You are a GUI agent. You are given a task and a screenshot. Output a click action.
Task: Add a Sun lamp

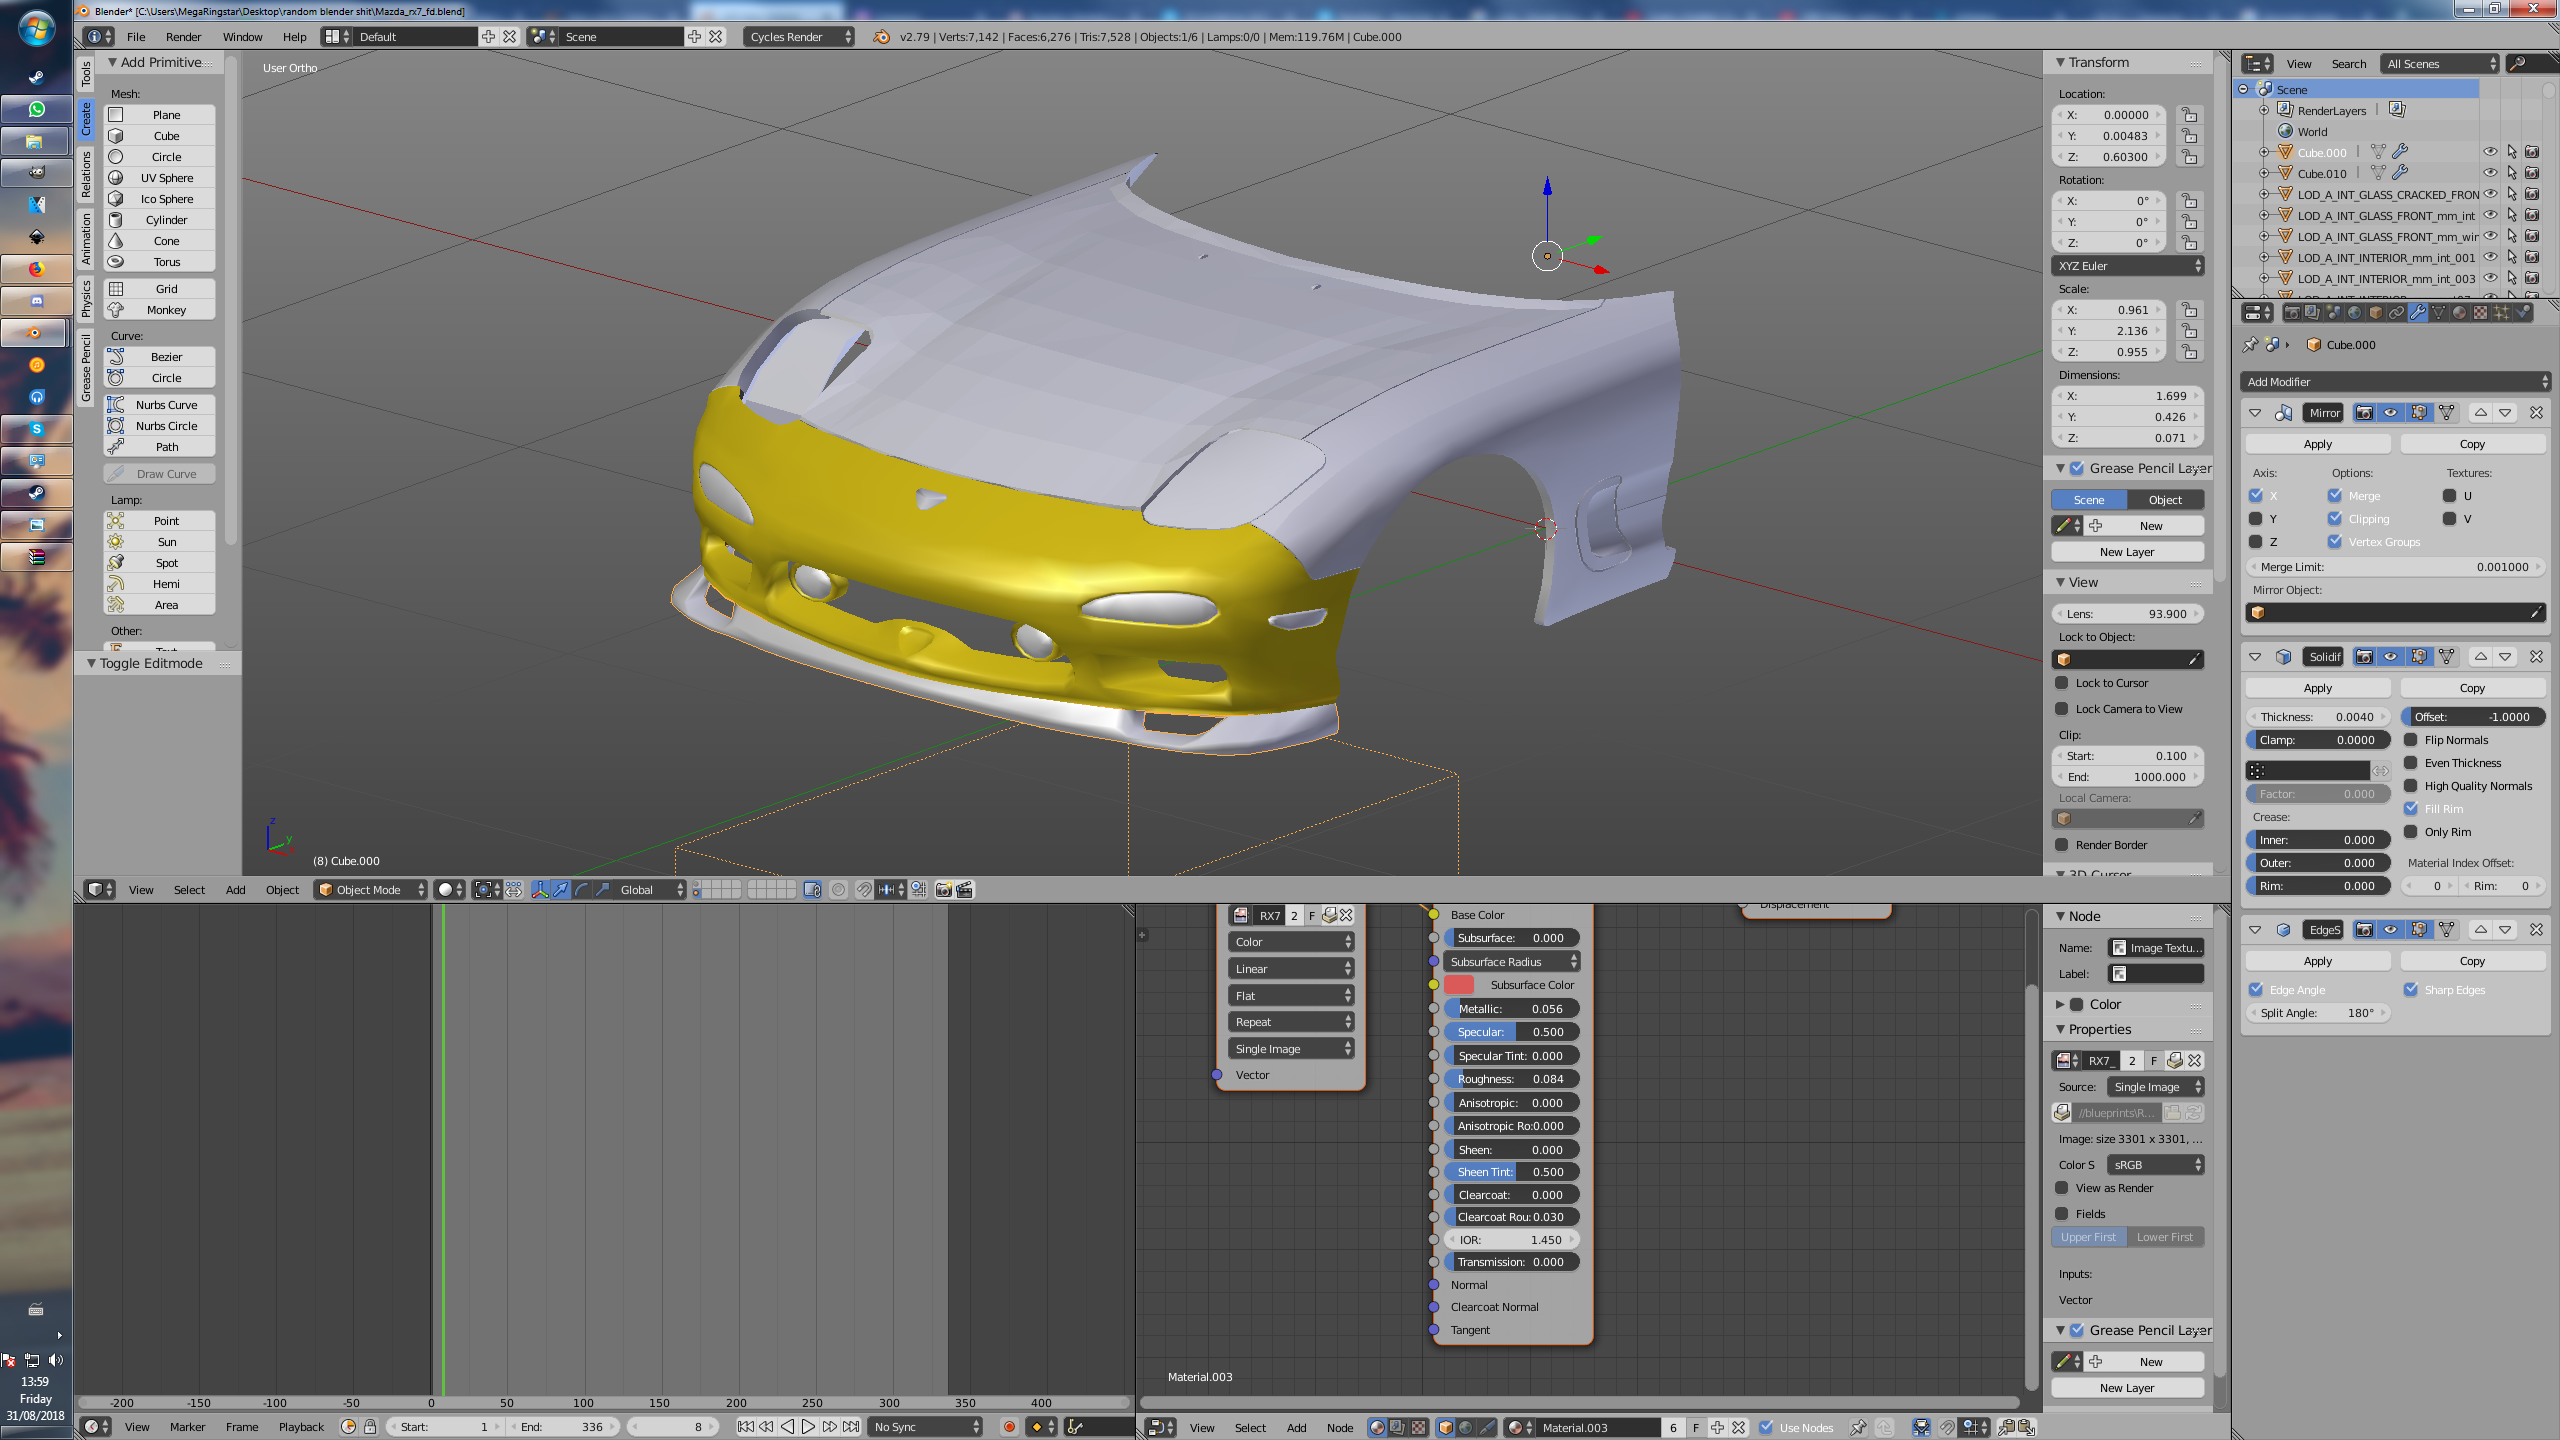160,542
